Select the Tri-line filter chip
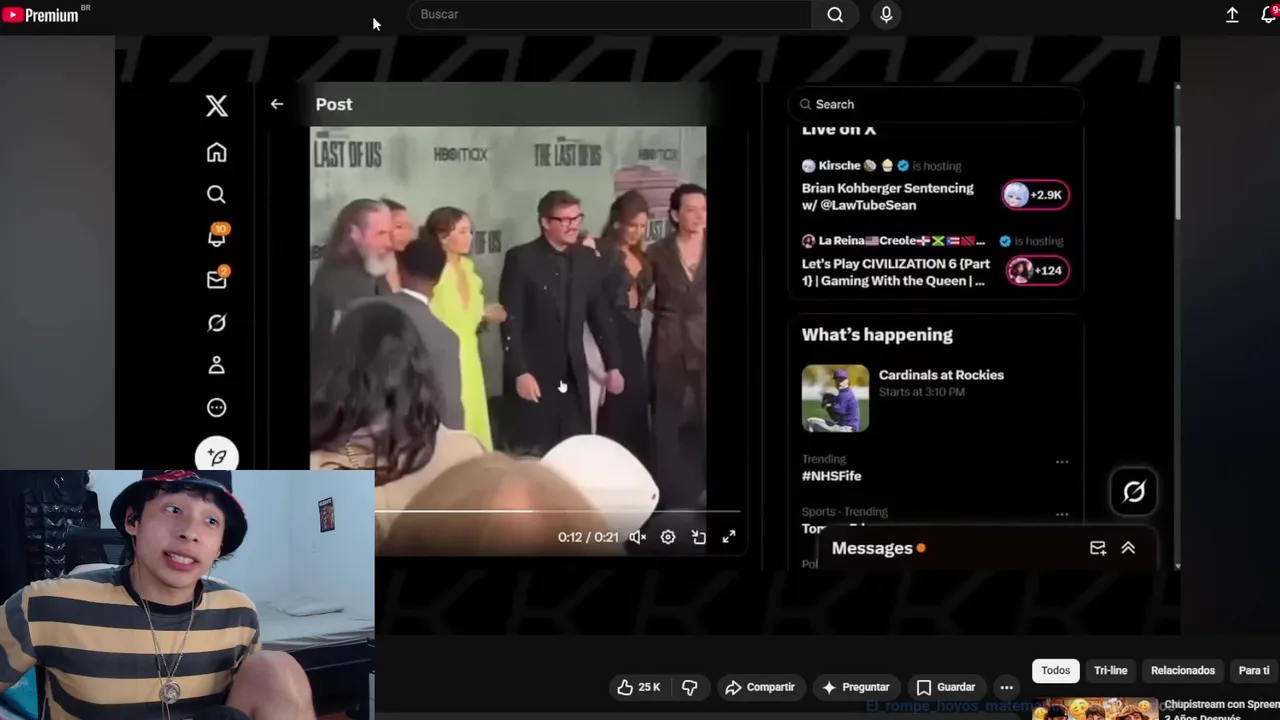This screenshot has width=1280, height=720. (1110, 671)
